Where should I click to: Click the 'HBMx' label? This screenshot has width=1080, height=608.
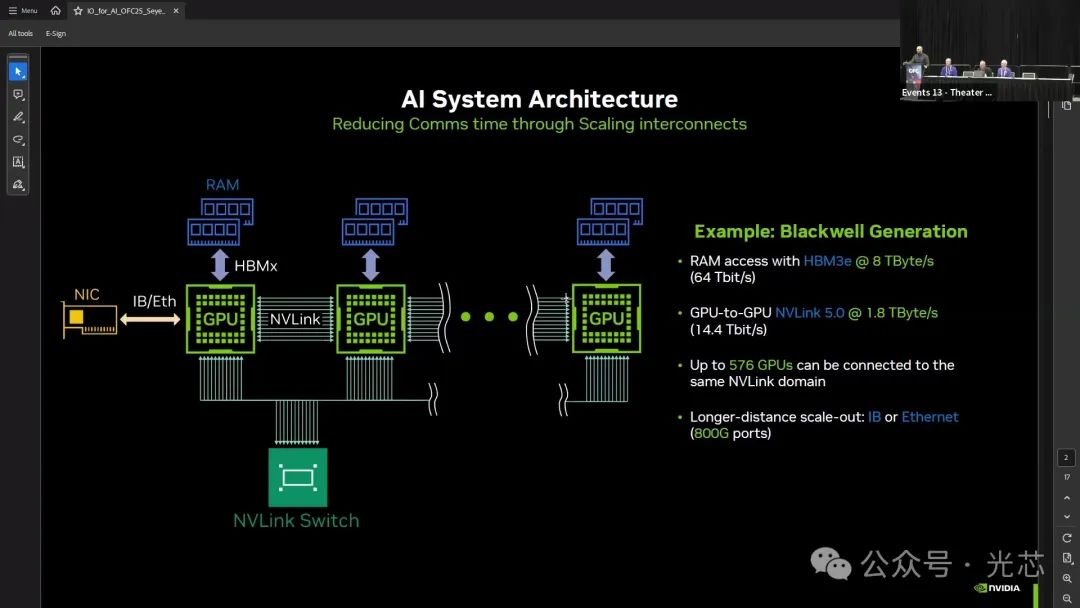point(256,266)
